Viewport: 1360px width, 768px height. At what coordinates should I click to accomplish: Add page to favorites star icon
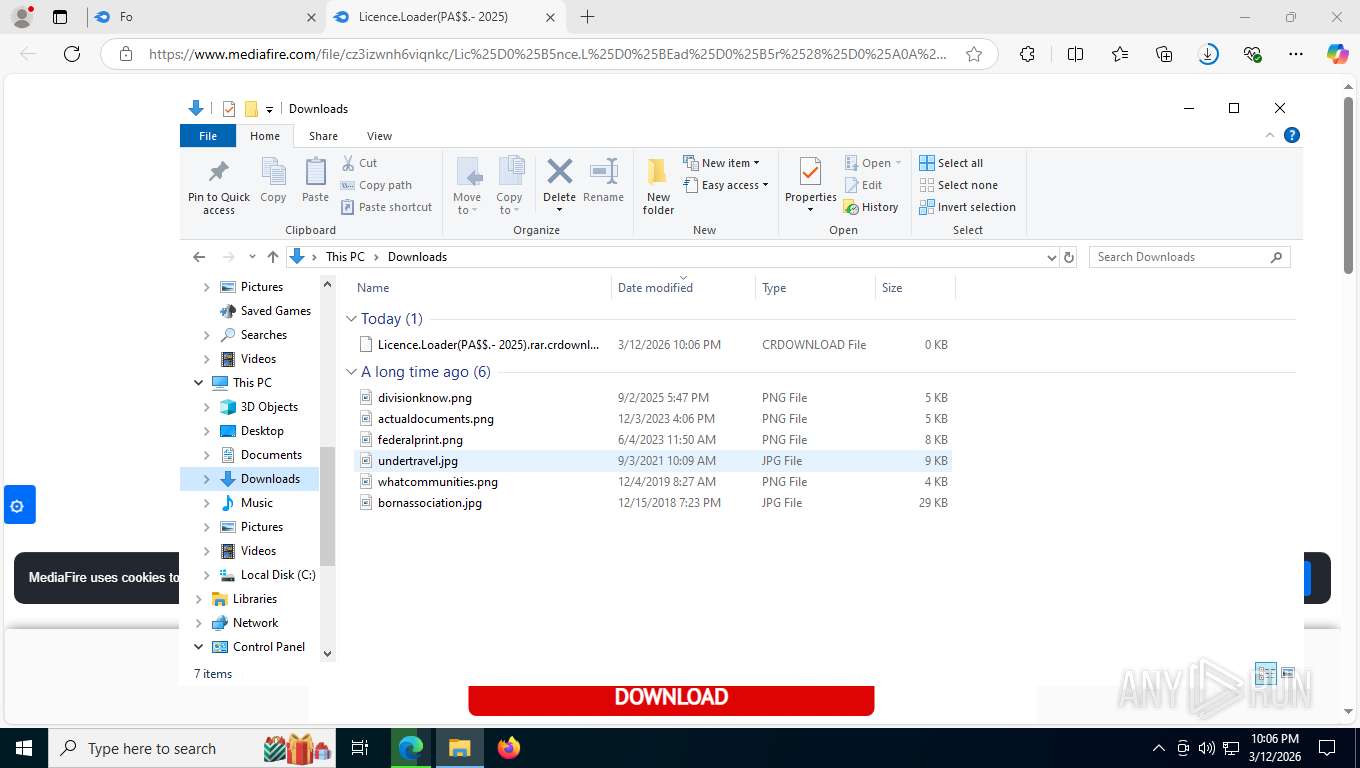tap(974, 54)
